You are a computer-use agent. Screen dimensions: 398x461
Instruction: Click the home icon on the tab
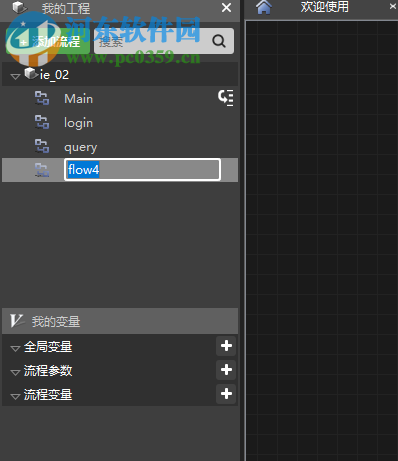(264, 7)
